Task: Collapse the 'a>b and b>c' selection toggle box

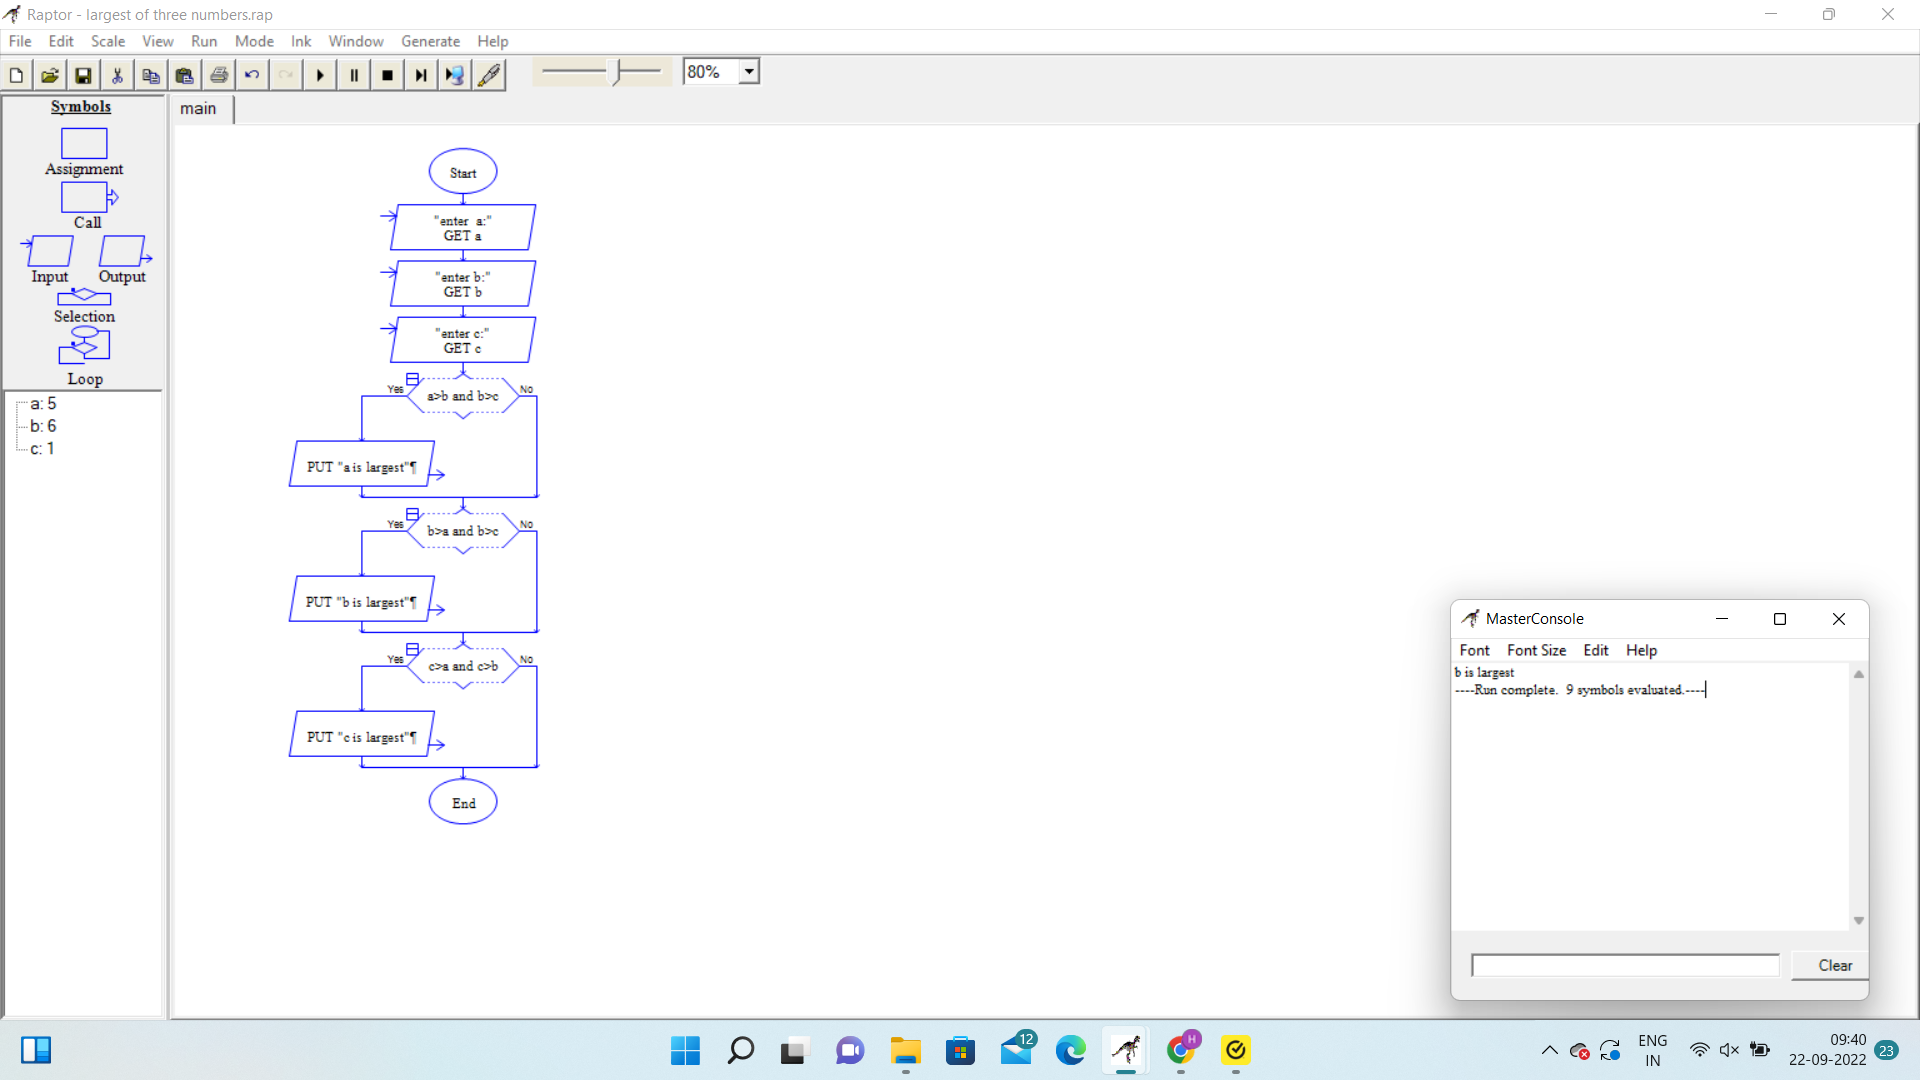Action: [412, 379]
